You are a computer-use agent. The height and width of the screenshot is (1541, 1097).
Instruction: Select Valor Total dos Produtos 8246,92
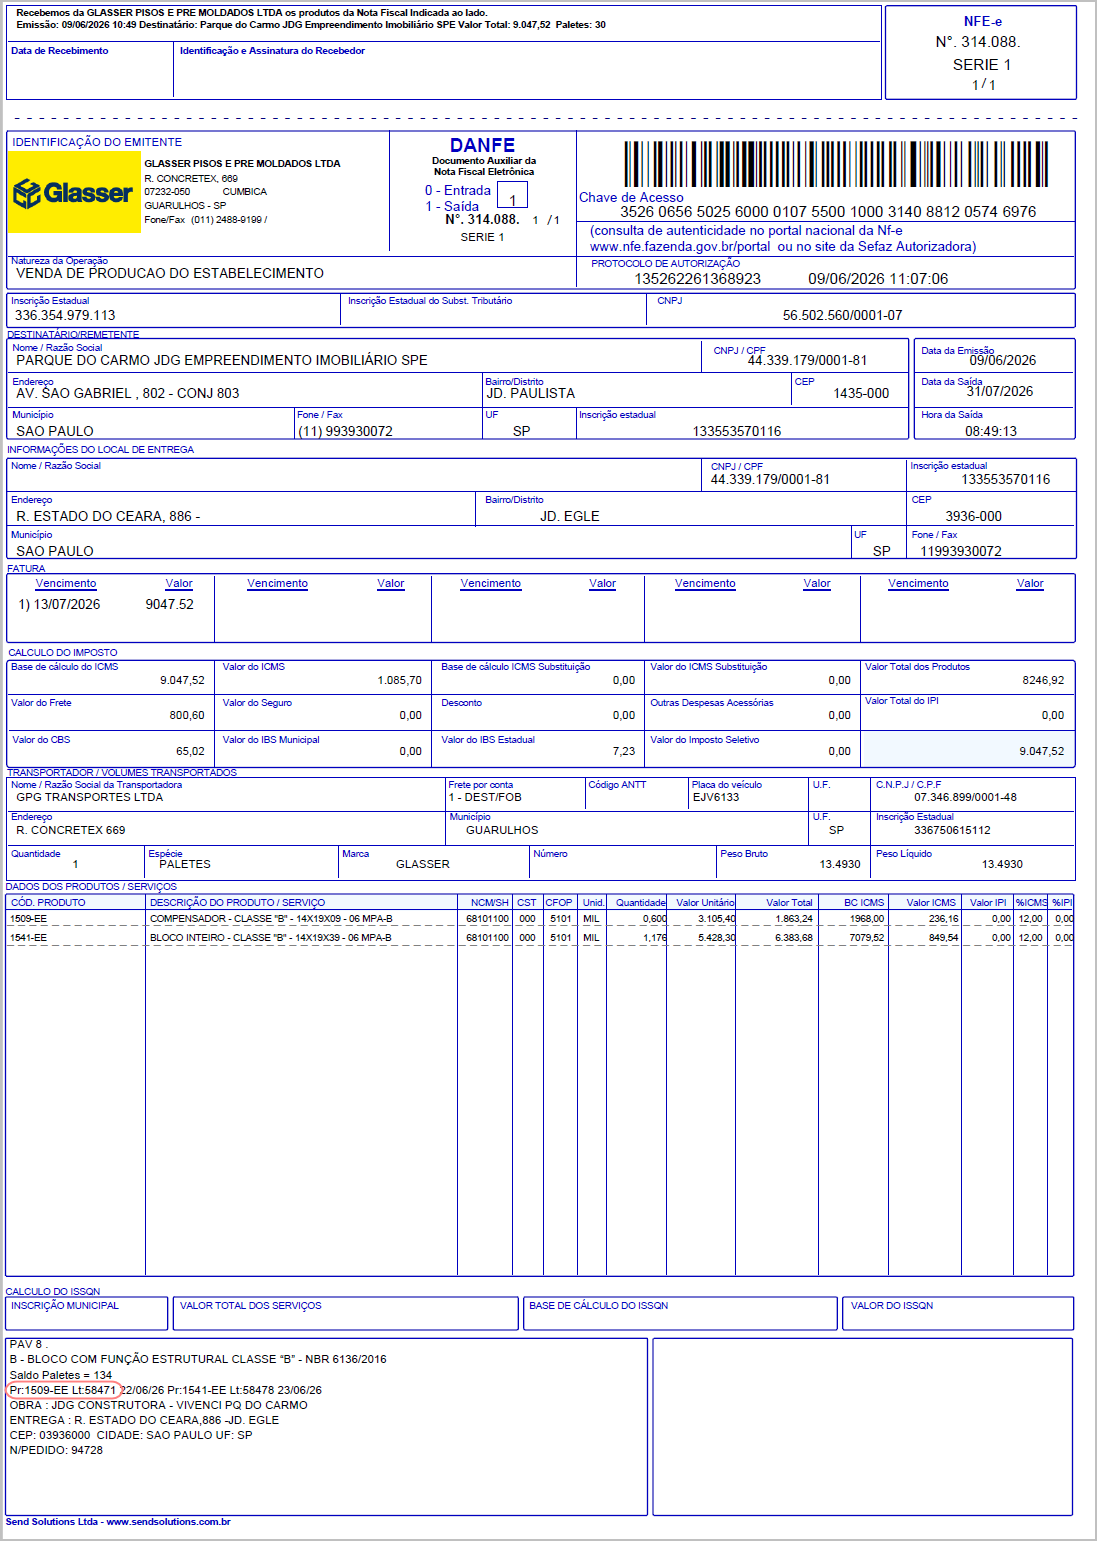(x=1043, y=680)
